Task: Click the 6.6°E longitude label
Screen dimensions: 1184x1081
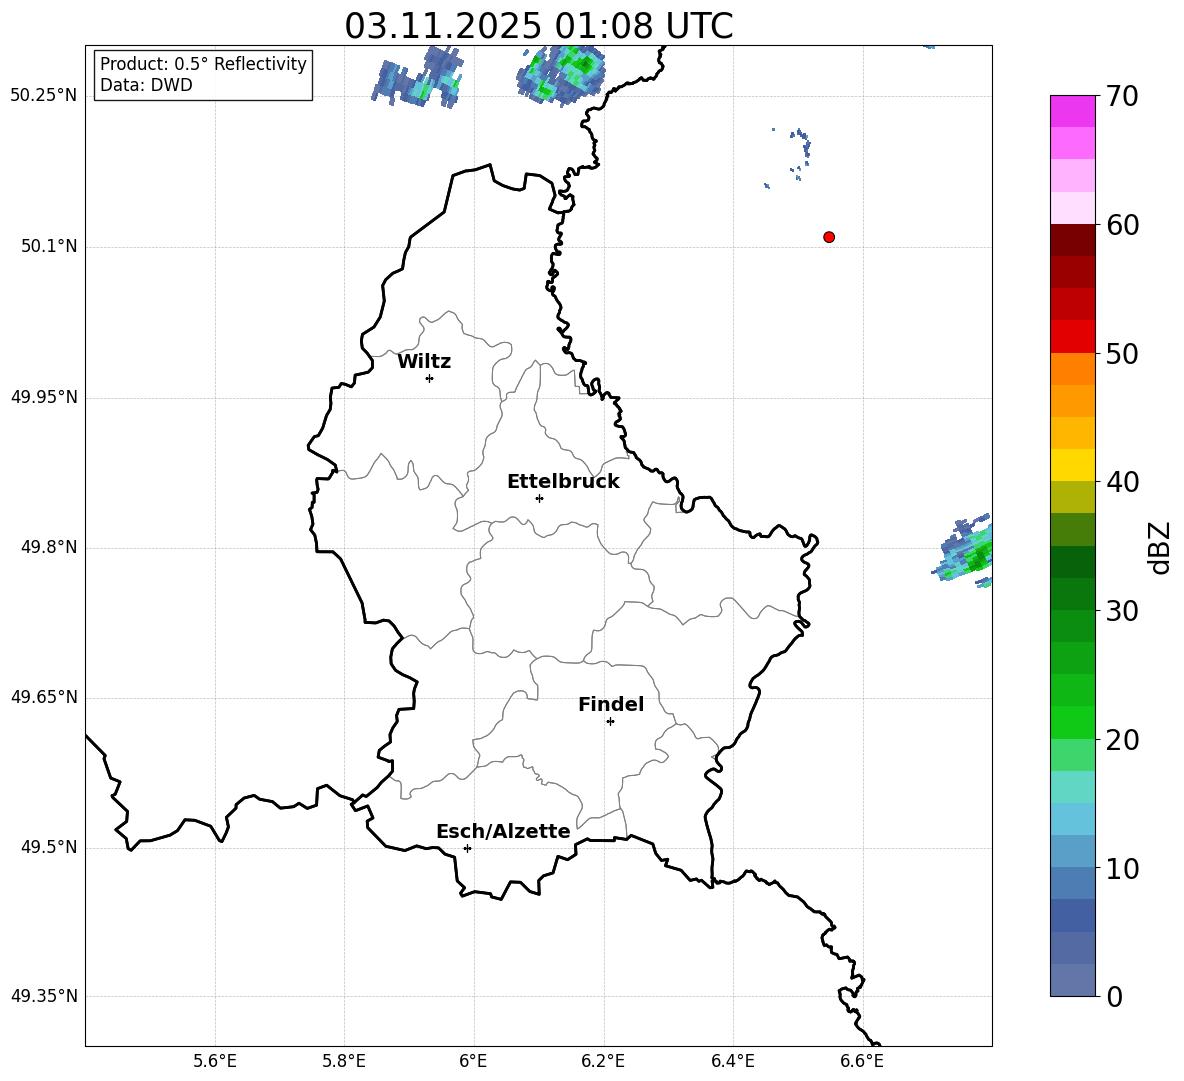Action: pyautogui.click(x=862, y=1061)
